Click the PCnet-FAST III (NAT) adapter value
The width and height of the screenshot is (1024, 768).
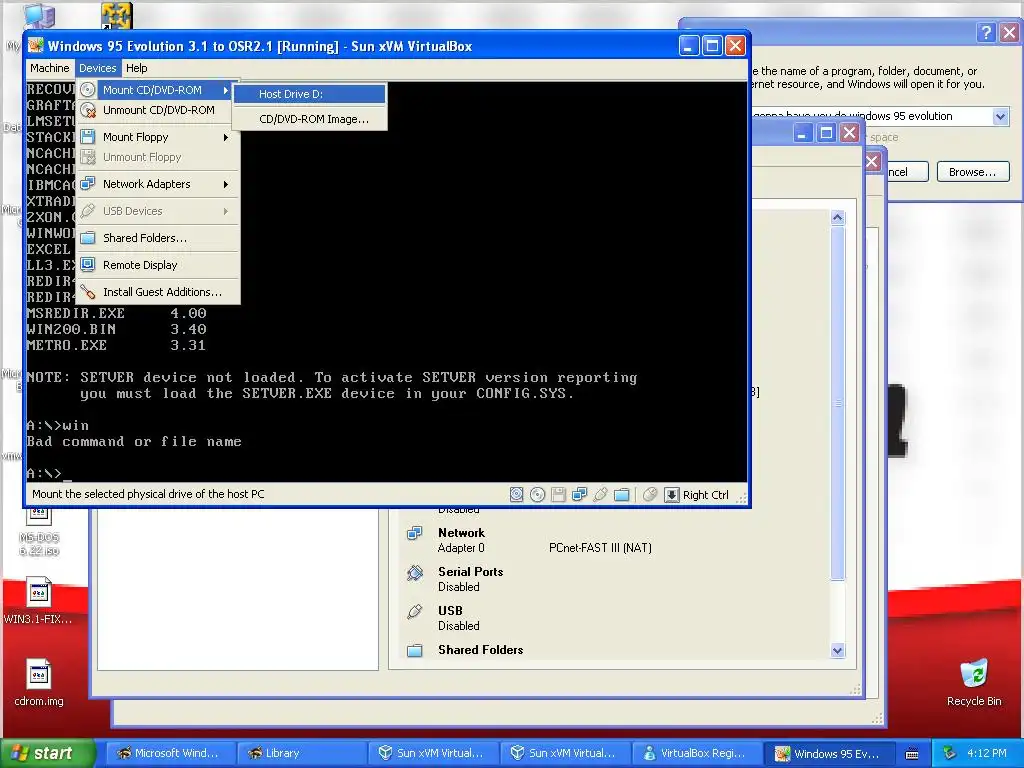[x=600, y=548]
